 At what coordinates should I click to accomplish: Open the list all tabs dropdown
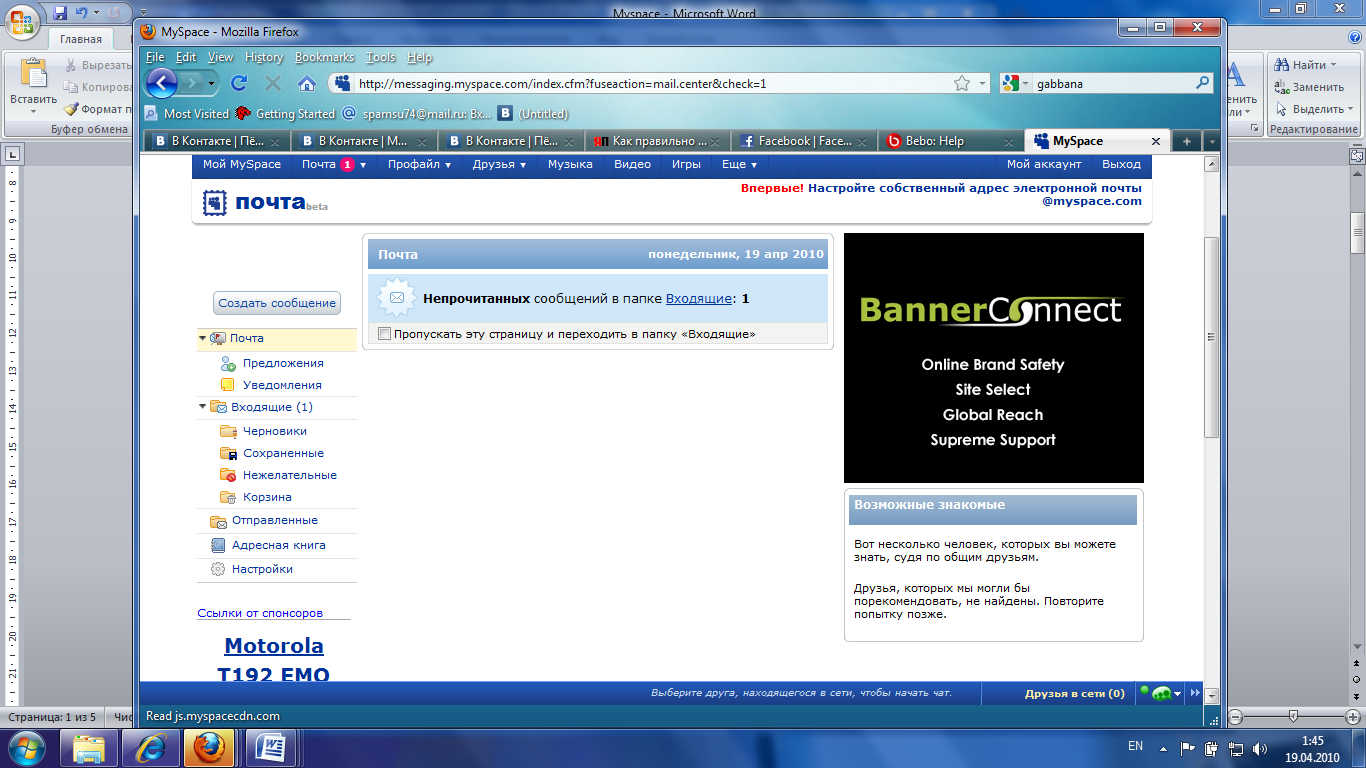(1211, 142)
